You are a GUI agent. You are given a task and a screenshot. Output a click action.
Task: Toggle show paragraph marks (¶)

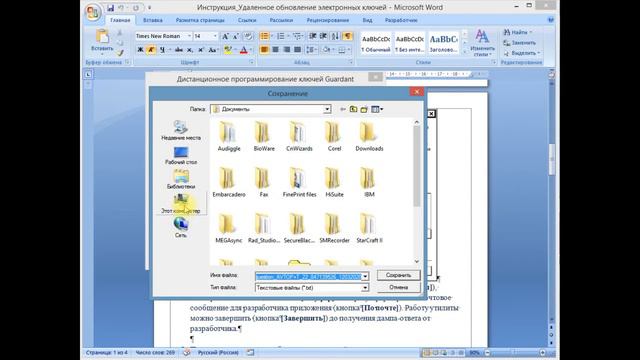click(x=347, y=36)
